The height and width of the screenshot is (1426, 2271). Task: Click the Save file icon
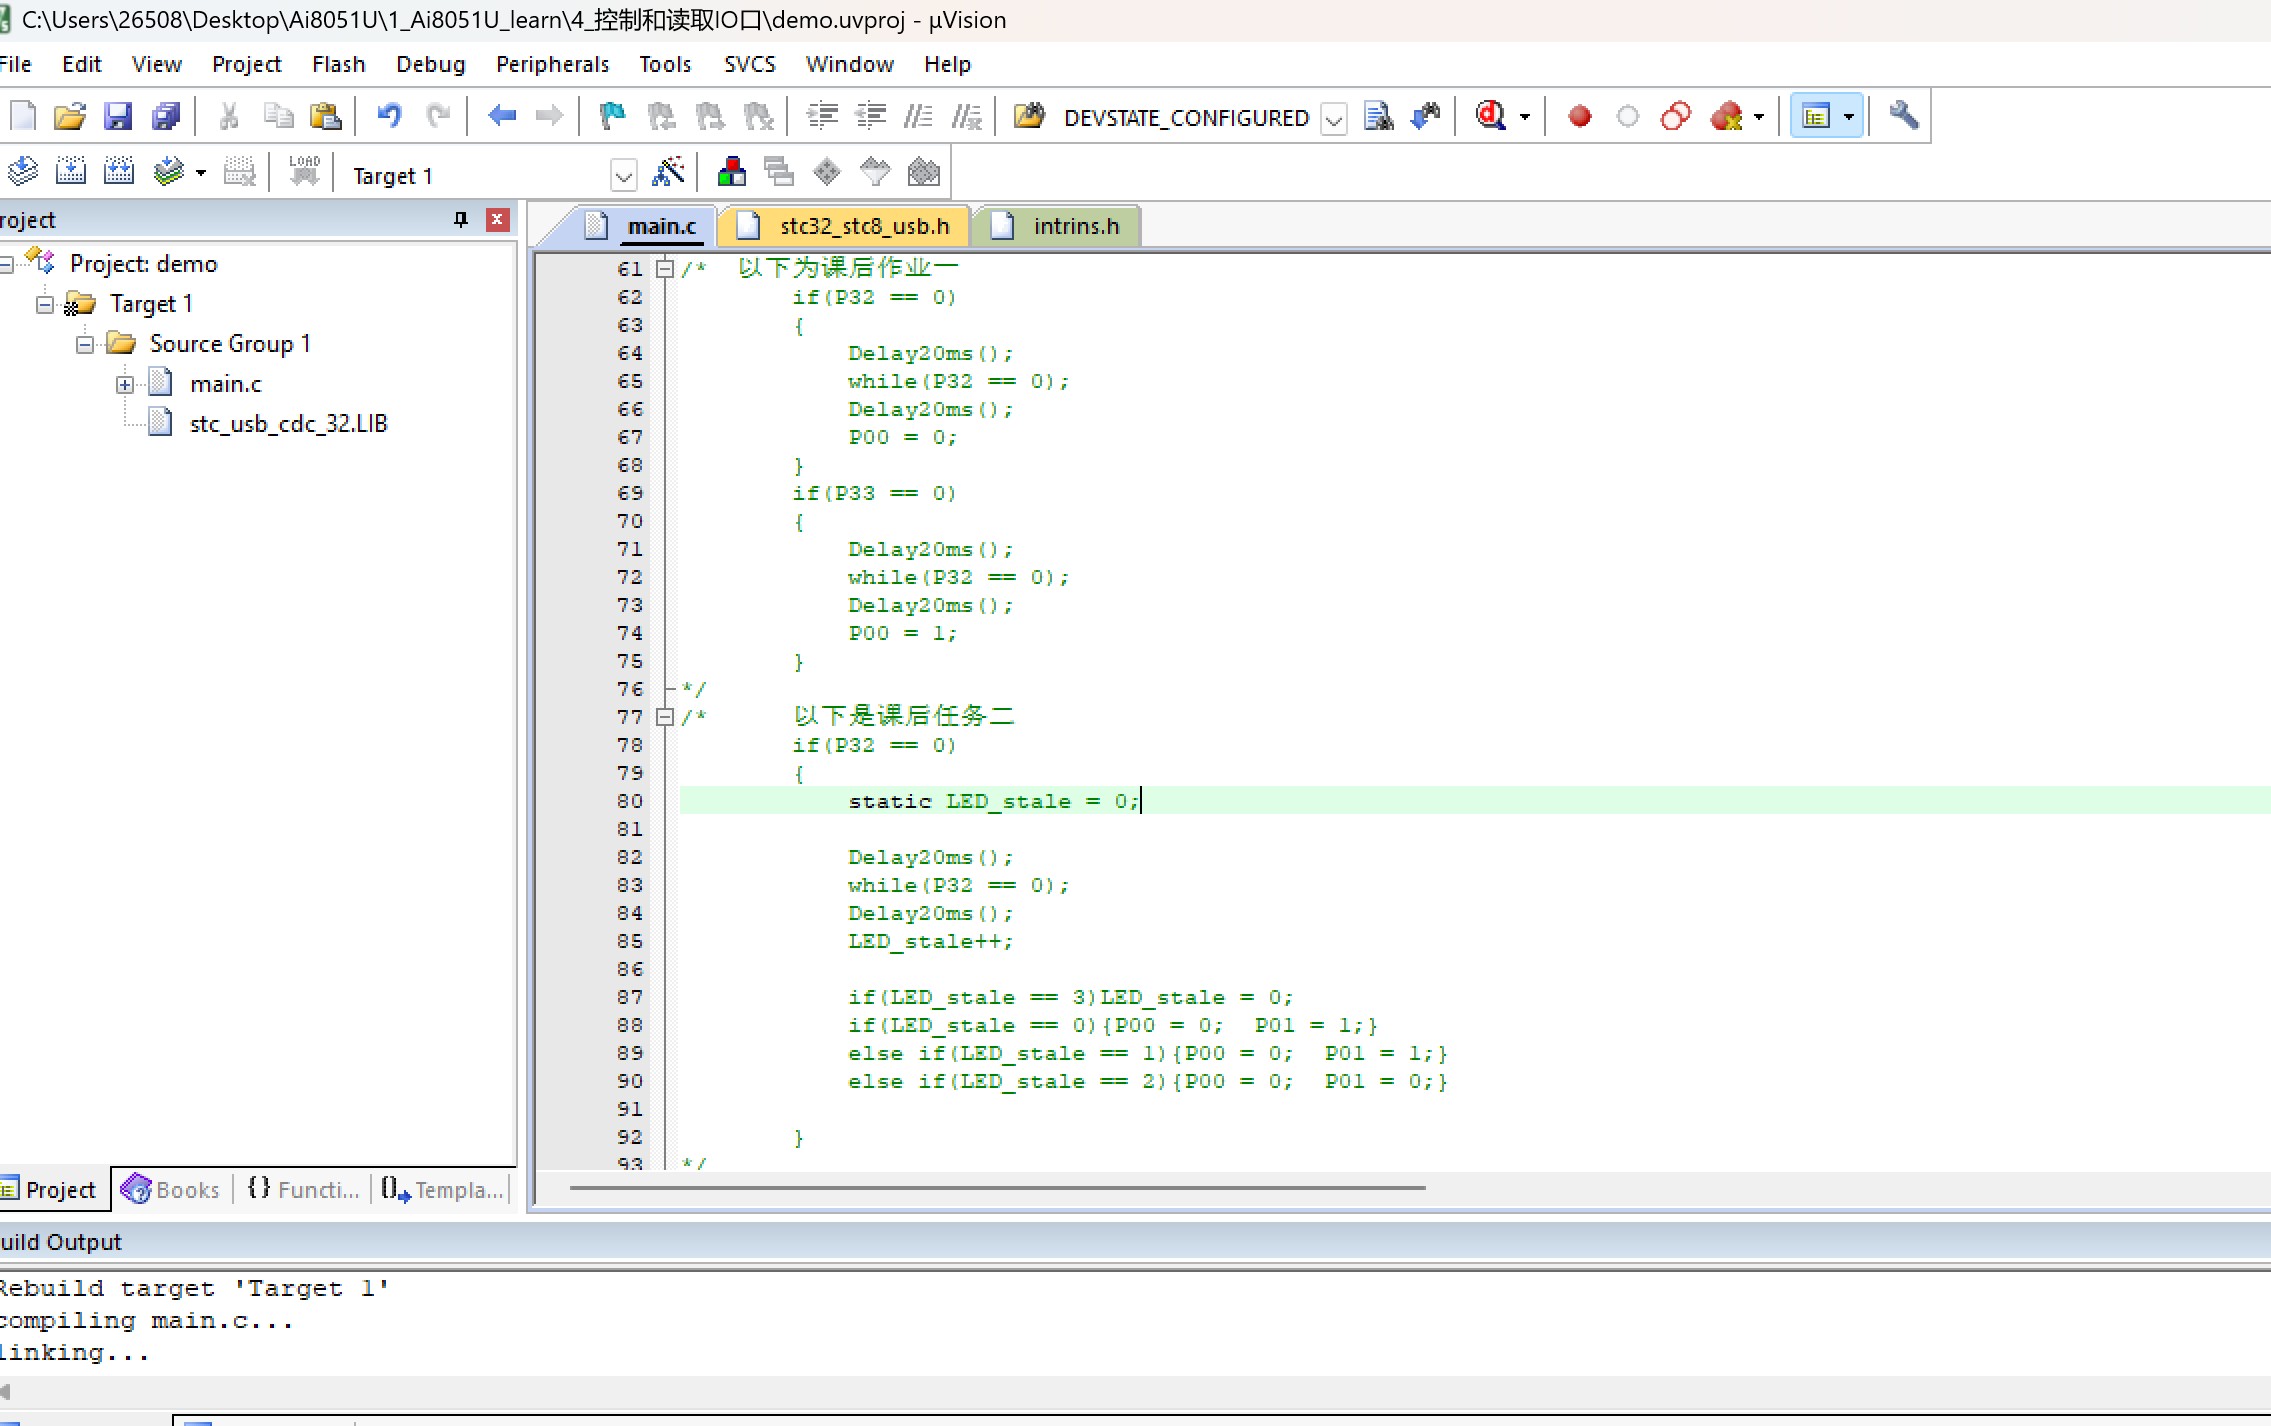(118, 117)
